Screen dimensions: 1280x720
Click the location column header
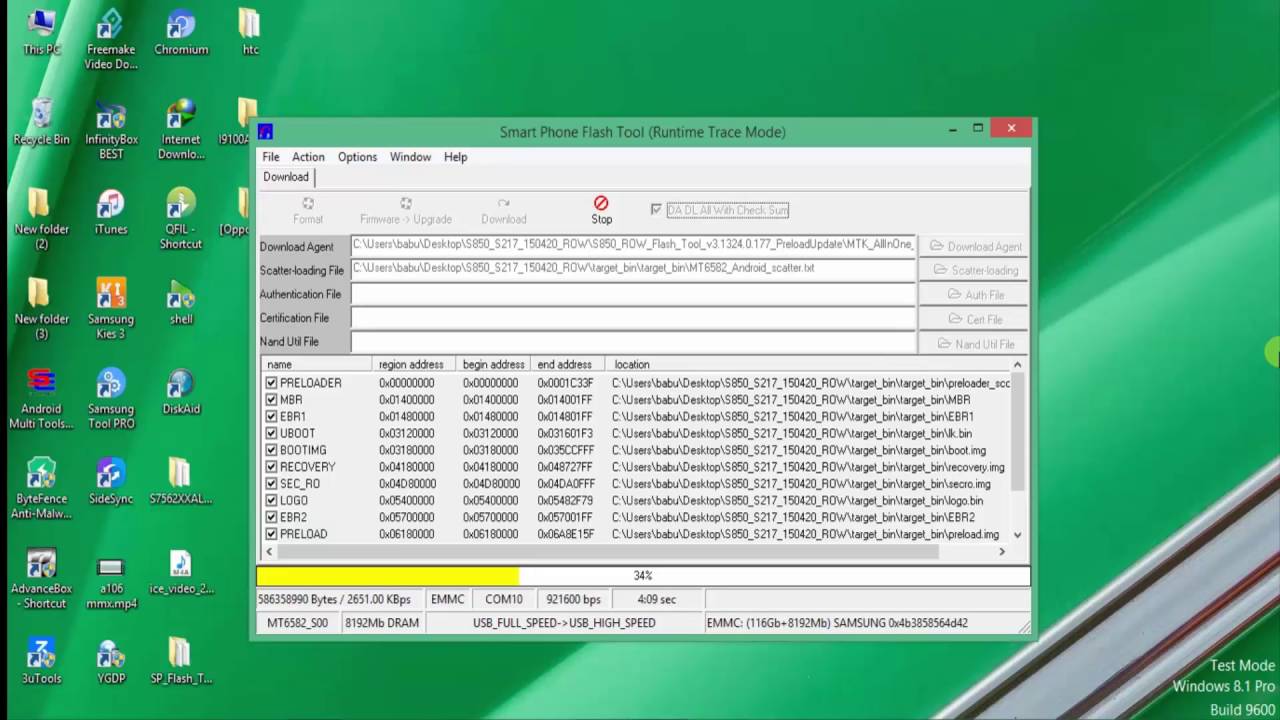coord(809,365)
